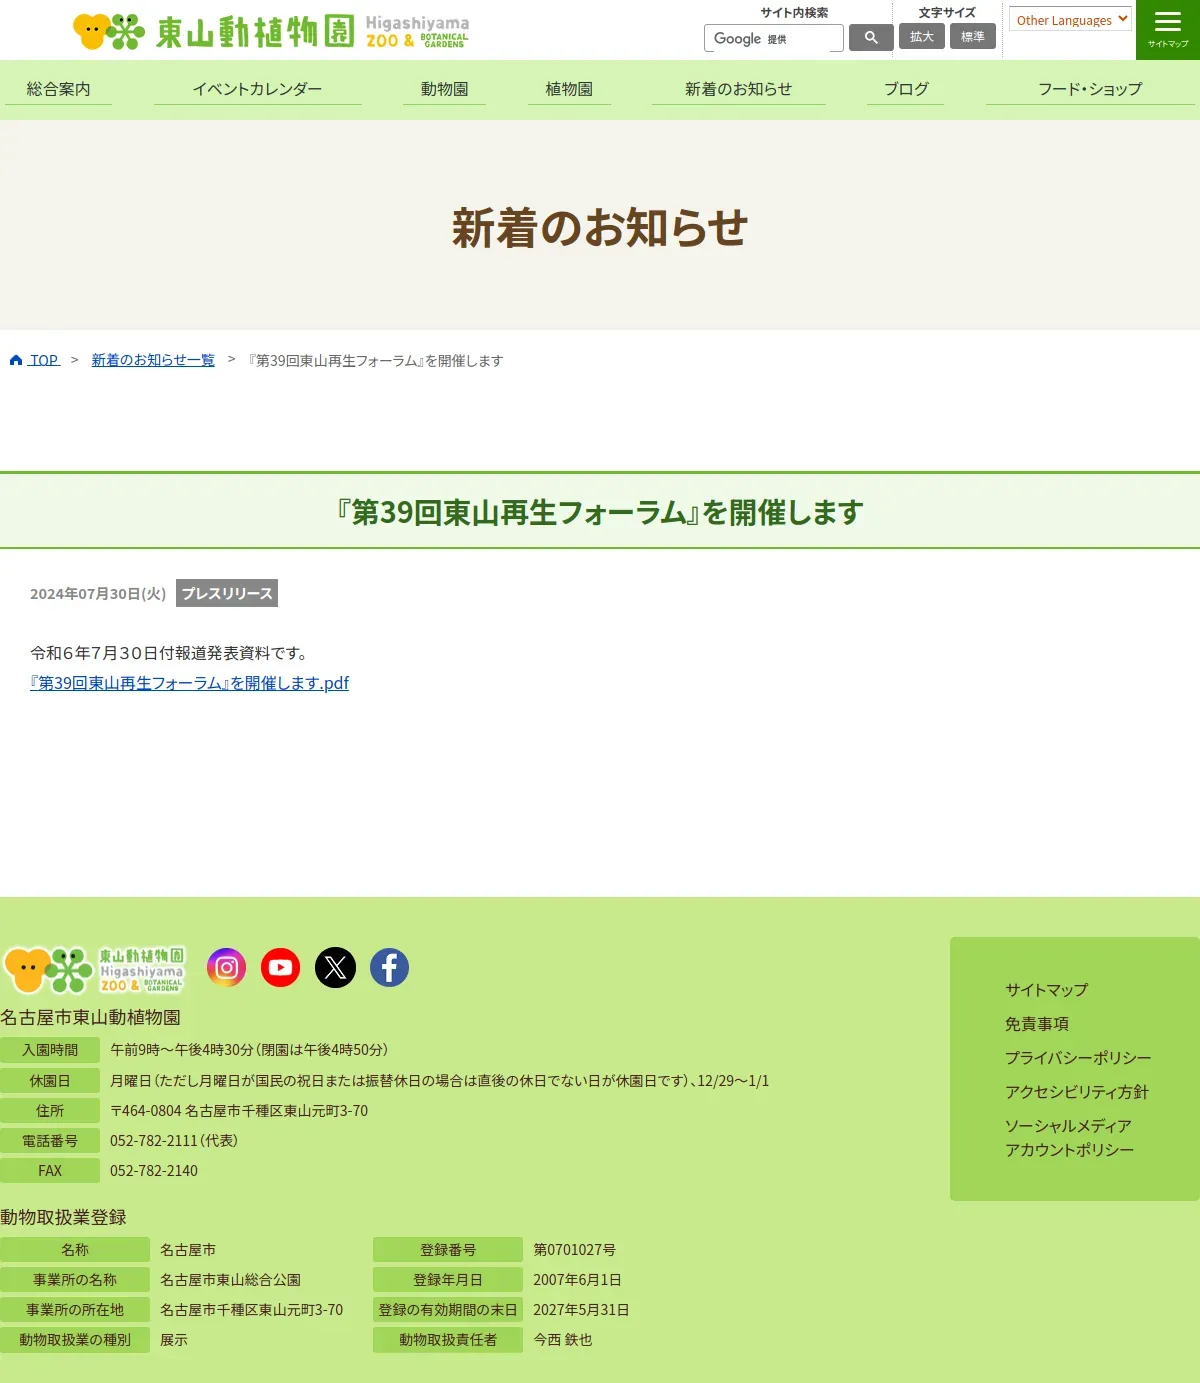Open the イベントカレンダー menu item
The height and width of the screenshot is (1383, 1200).
pos(257,89)
